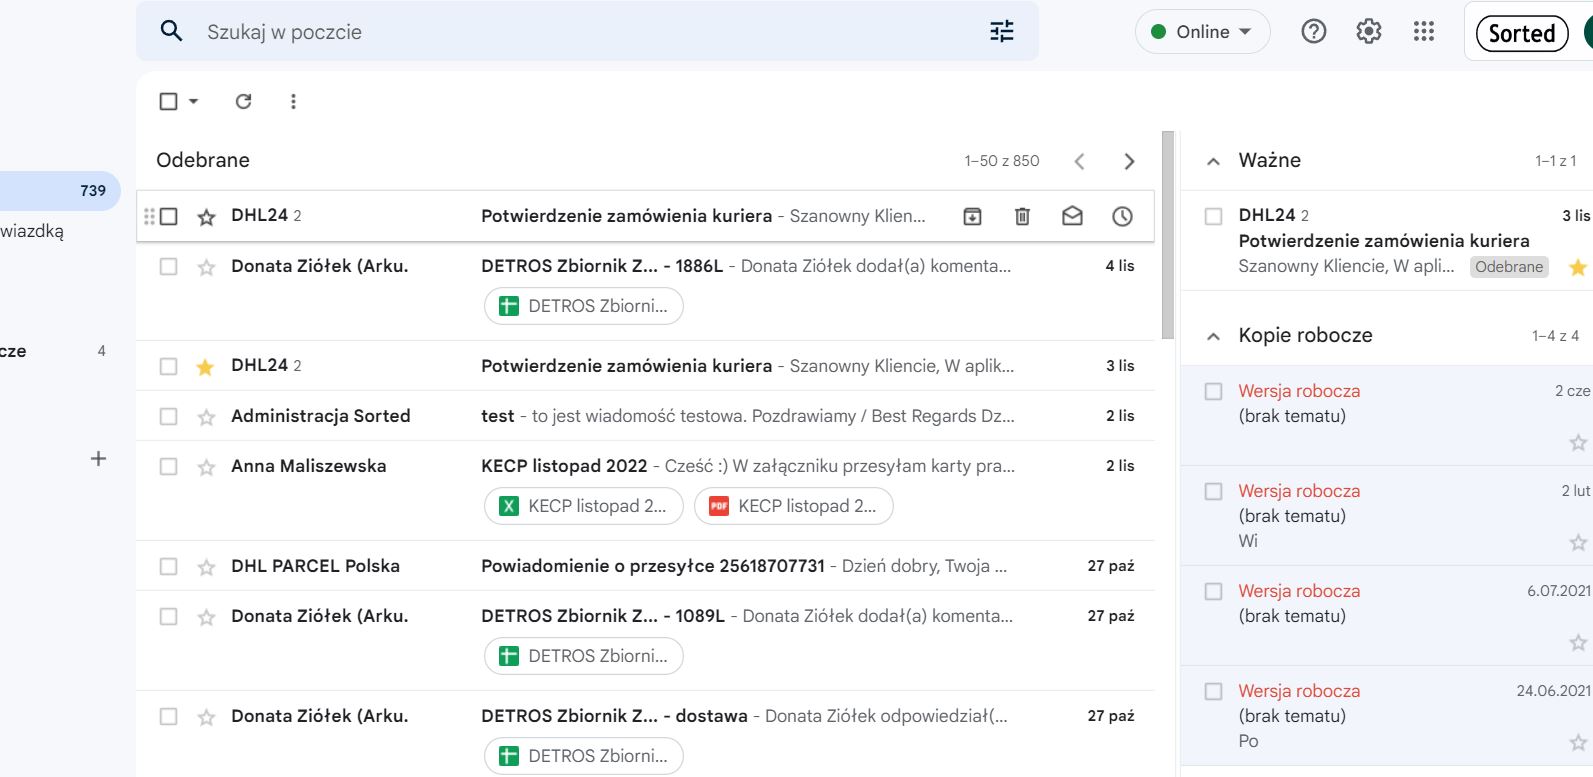Open search filter options in search bar

pos(1001,32)
